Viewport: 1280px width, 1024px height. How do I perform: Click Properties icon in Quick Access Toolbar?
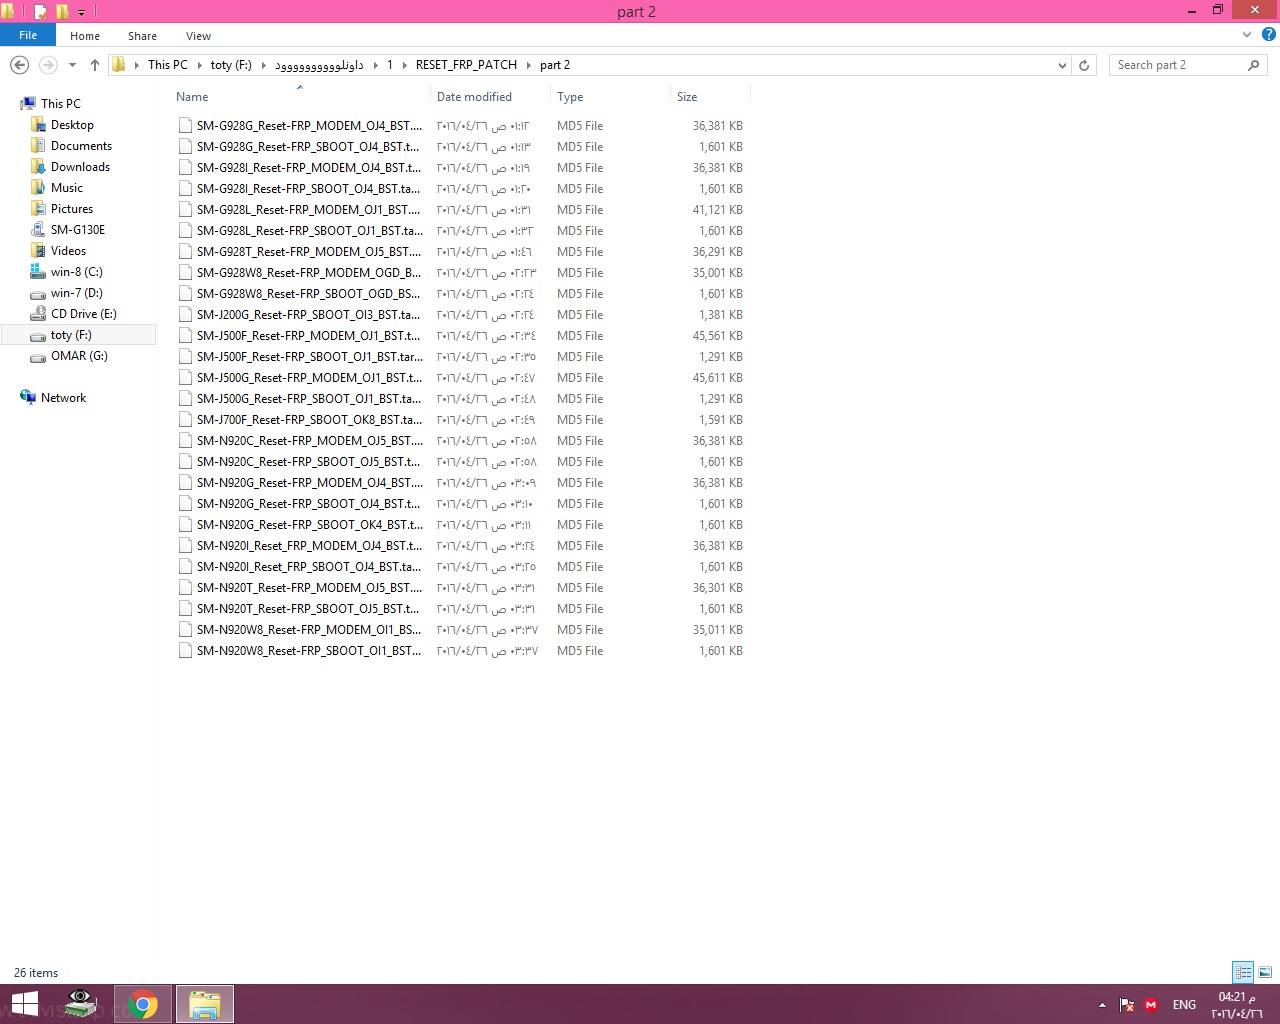point(41,12)
